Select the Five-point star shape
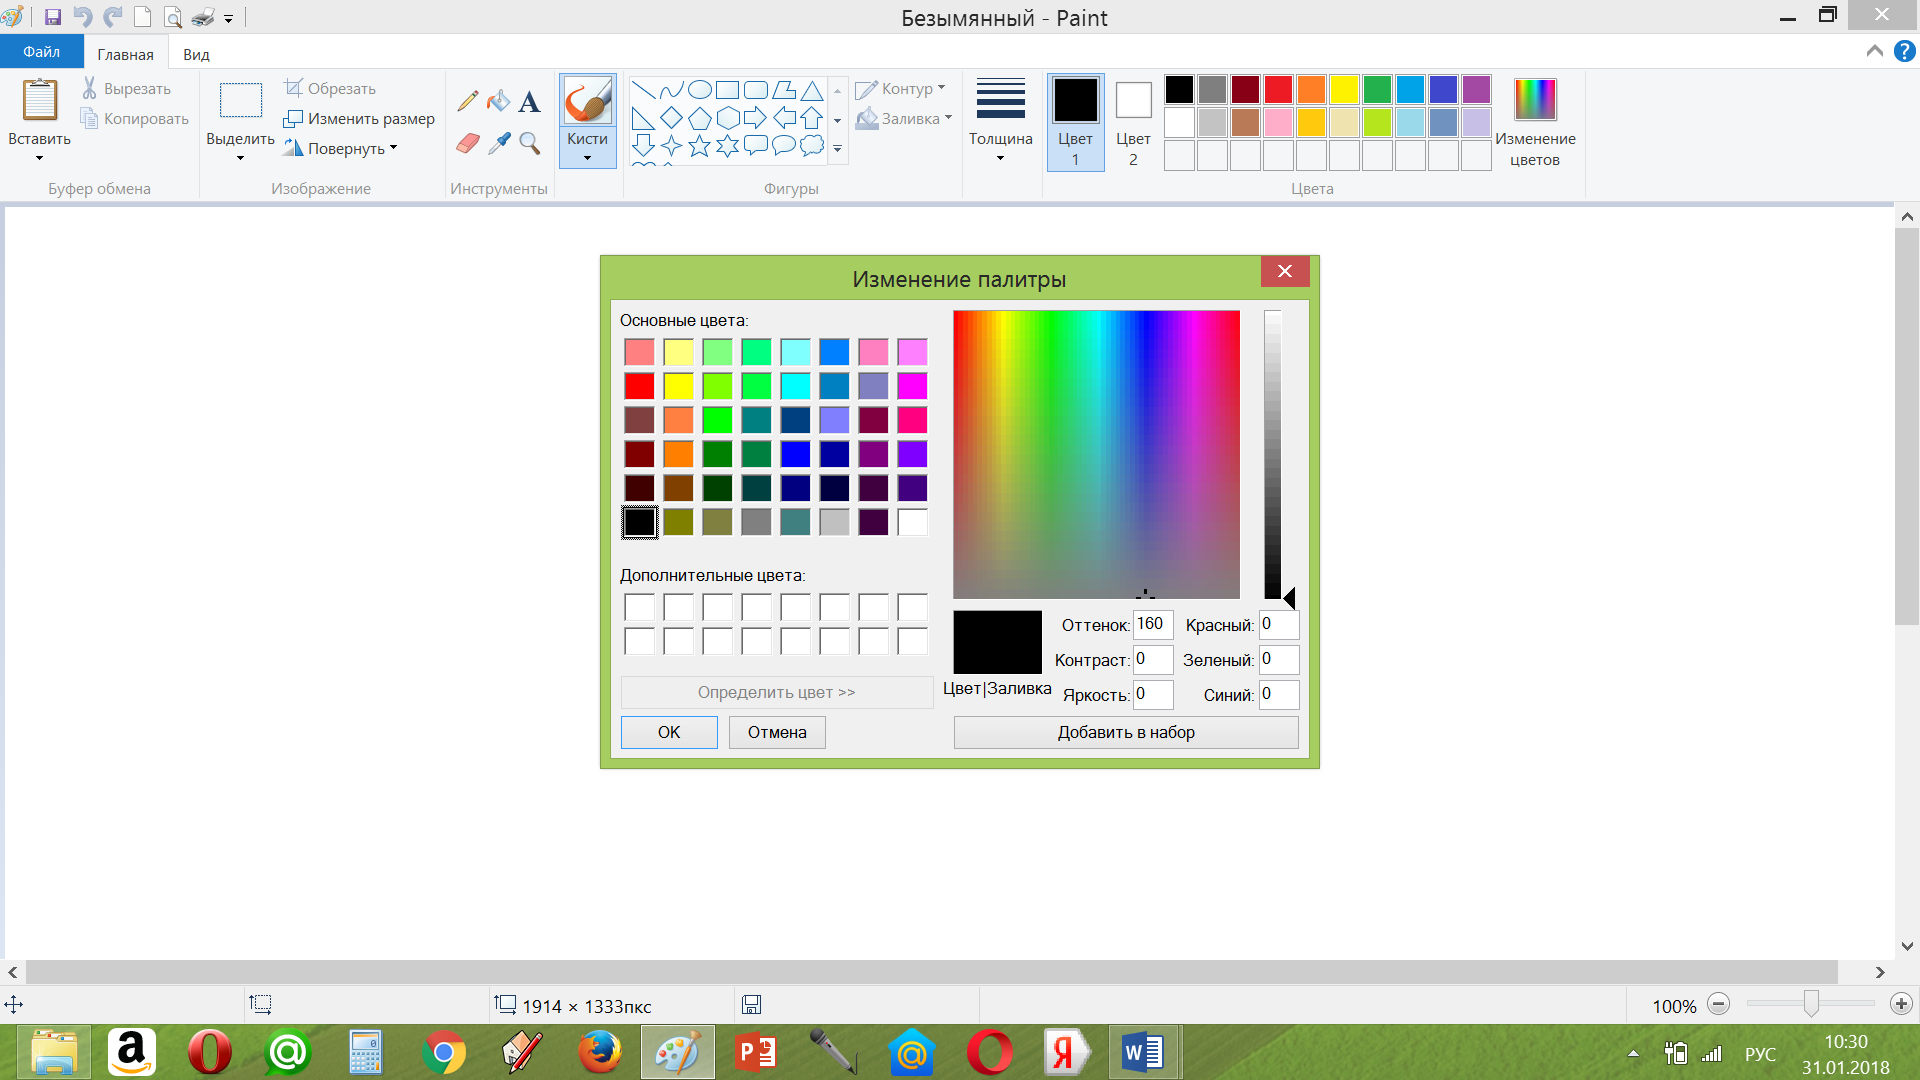Viewport: 1920px width, 1080px height. (x=700, y=146)
